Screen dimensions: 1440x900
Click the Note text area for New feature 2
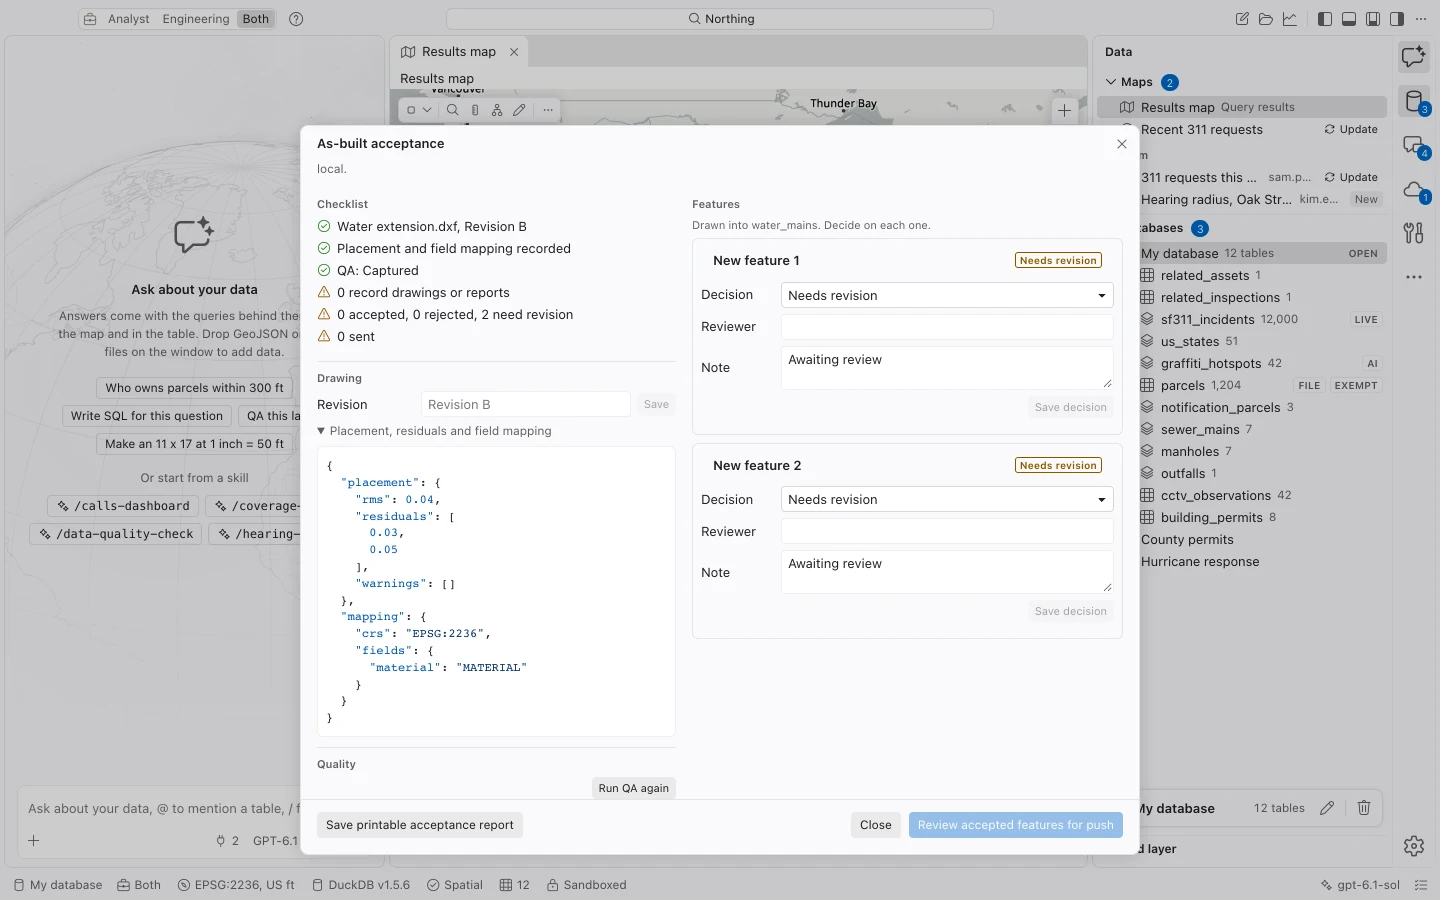947,572
